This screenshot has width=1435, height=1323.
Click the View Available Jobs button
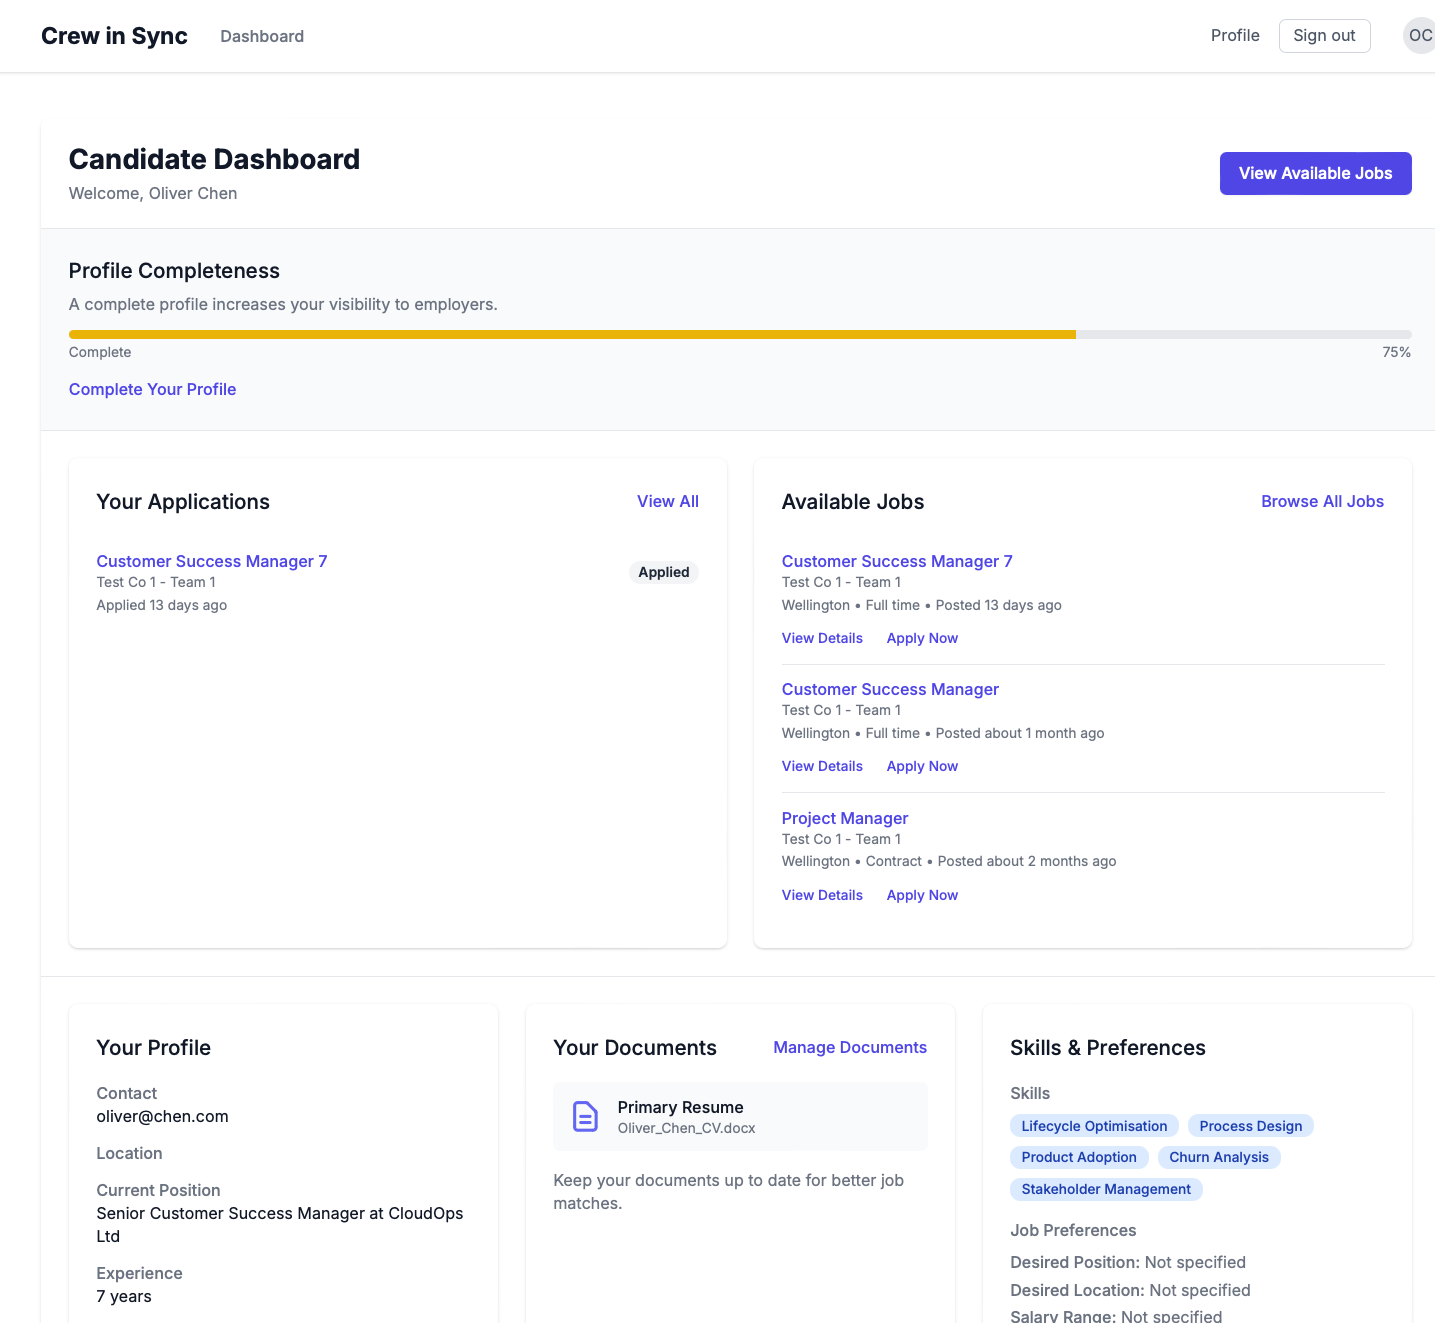click(x=1315, y=173)
